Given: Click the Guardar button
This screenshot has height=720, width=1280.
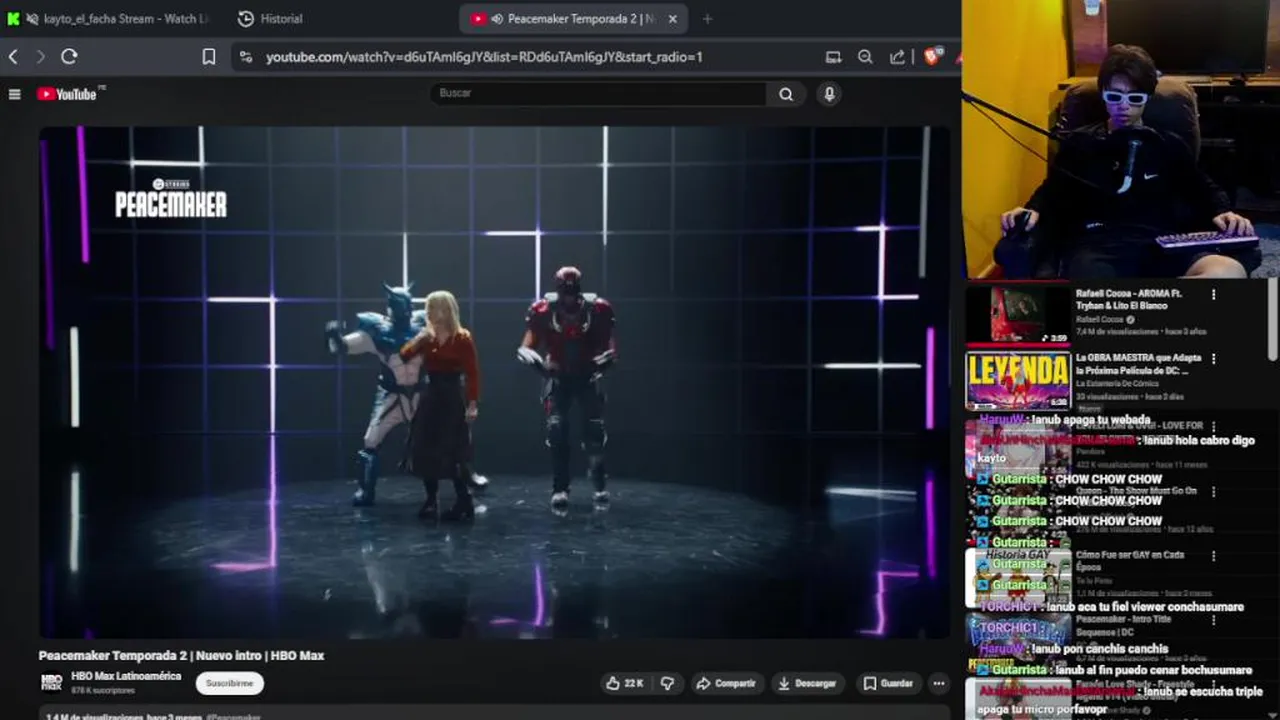Looking at the screenshot, I should 888,683.
